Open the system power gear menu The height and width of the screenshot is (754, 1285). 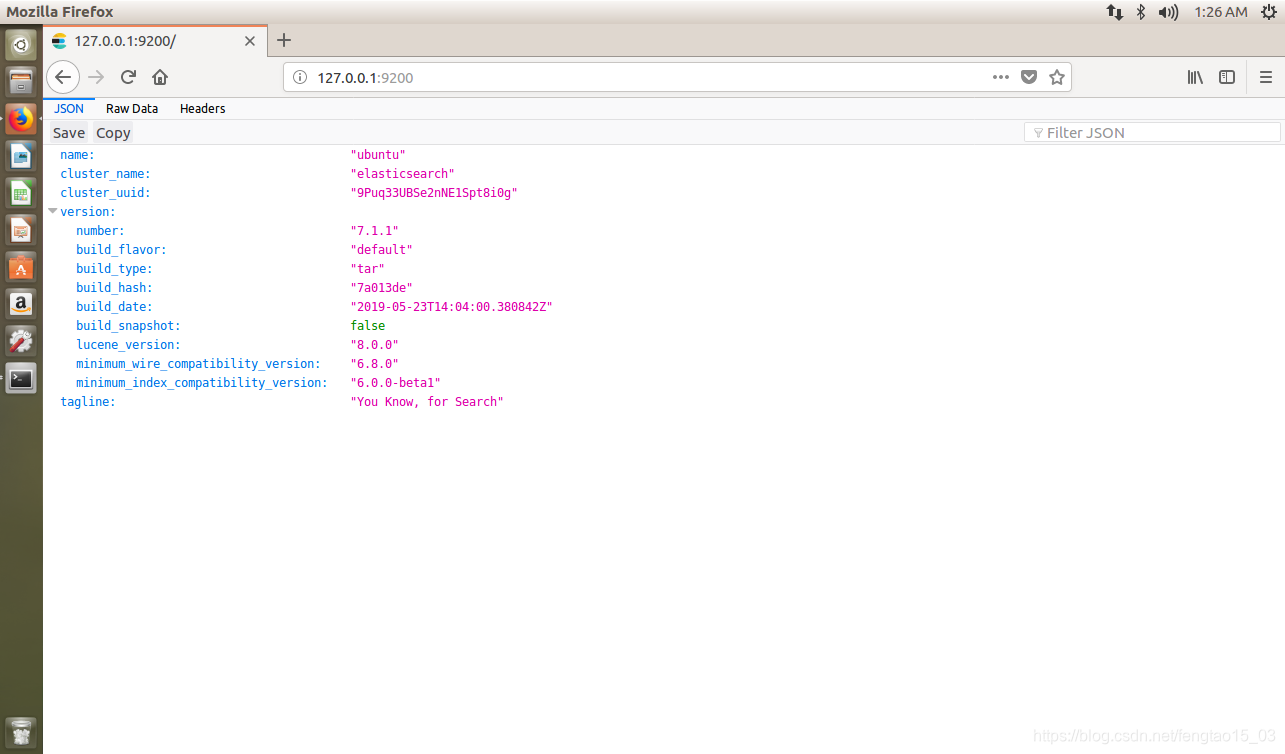click(1269, 12)
